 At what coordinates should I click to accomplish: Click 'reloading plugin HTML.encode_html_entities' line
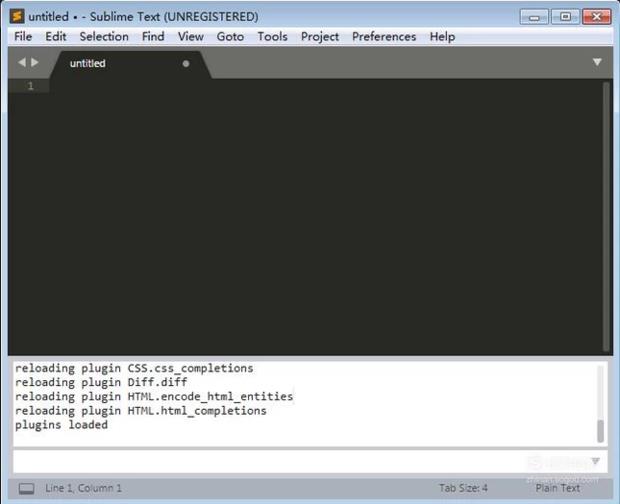(x=154, y=396)
